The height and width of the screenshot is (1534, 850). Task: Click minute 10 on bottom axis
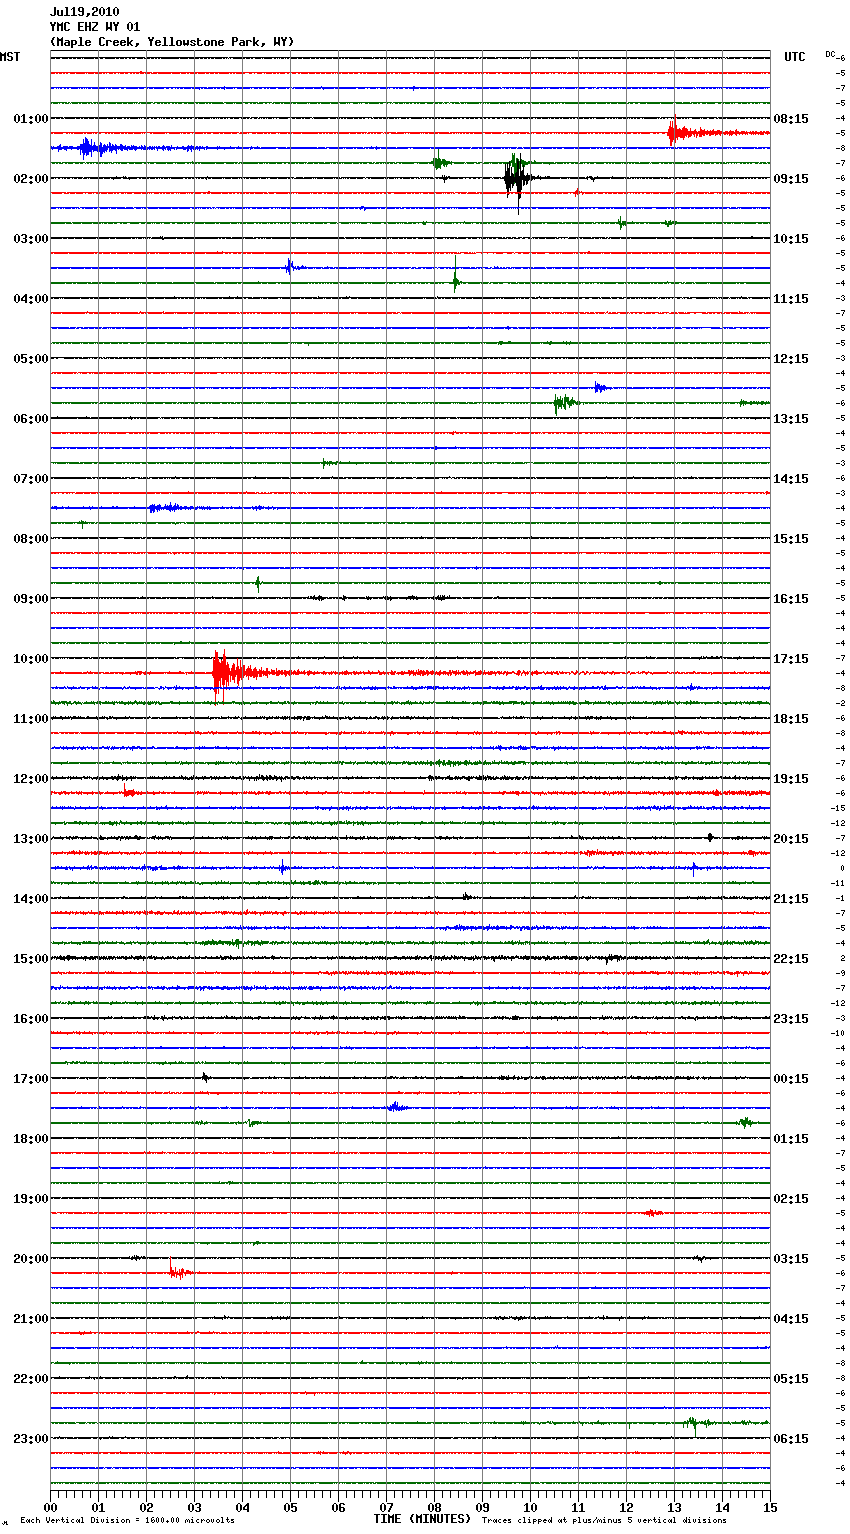(530, 1507)
